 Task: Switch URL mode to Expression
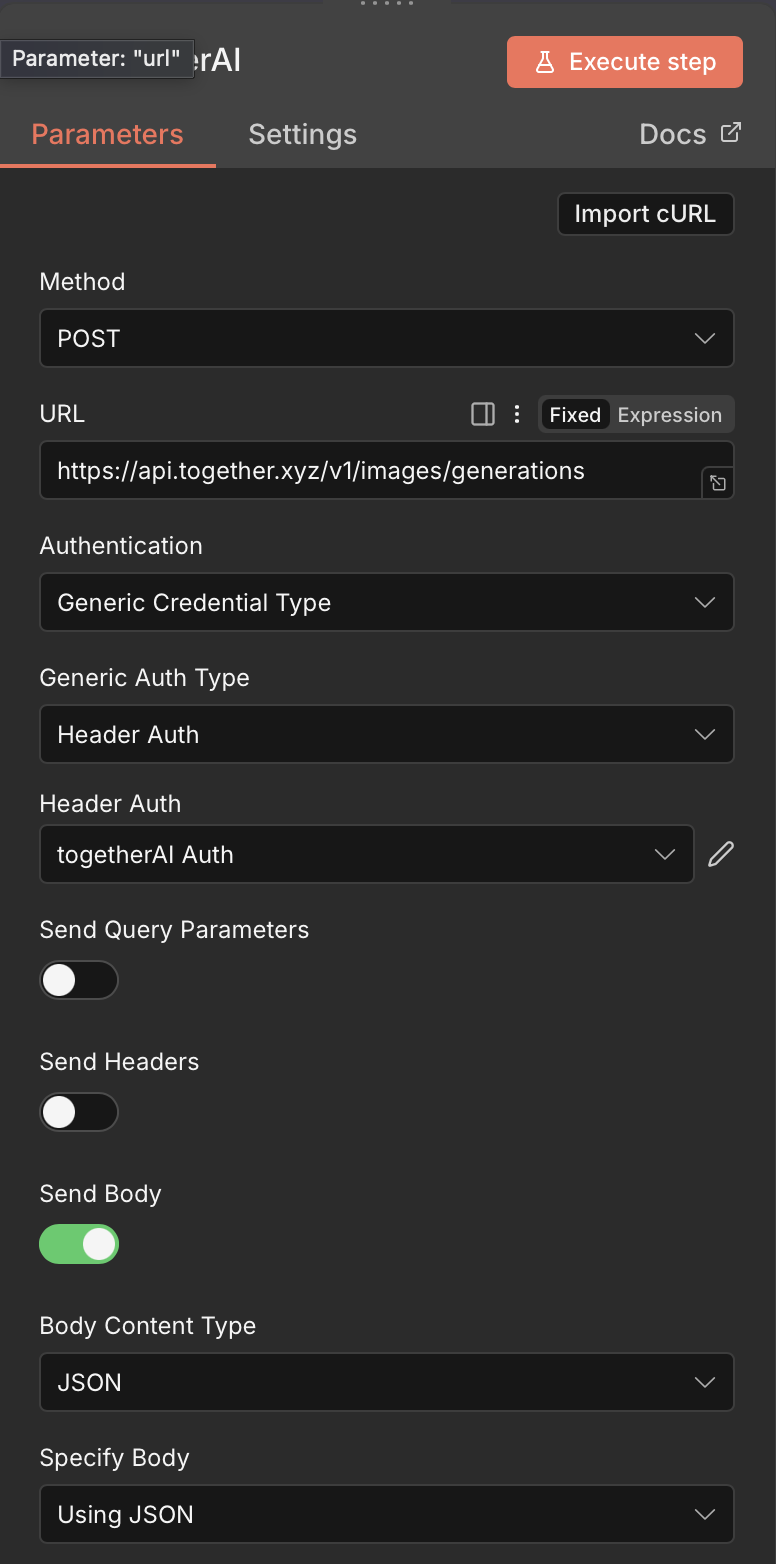click(x=669, y=415)
